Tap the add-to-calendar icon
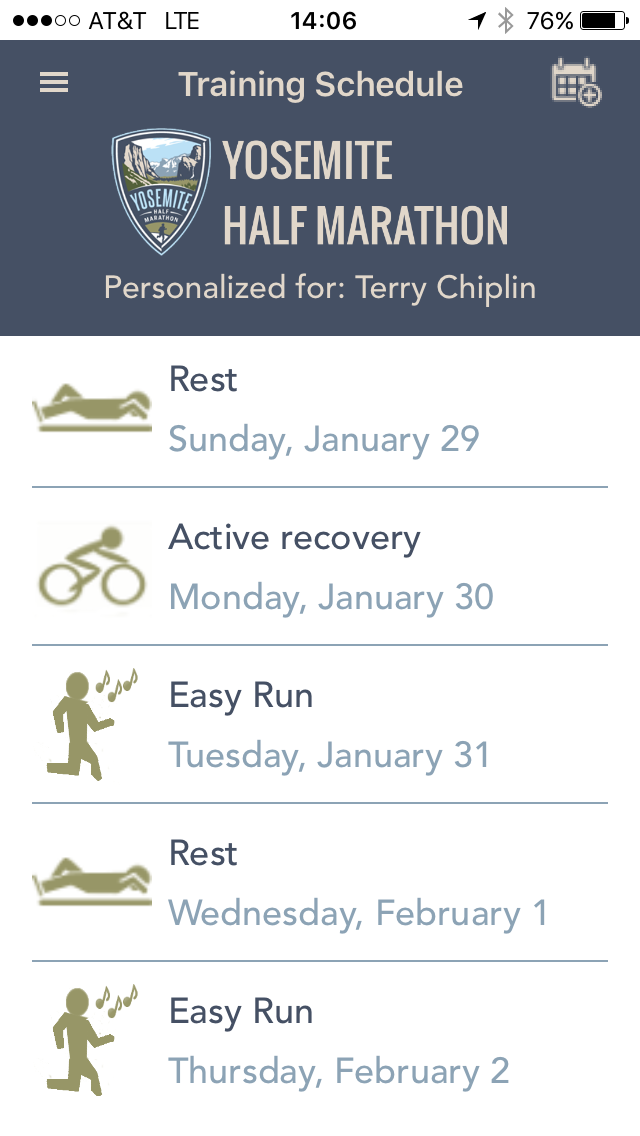640x1136 pixels. [x=575, y=83]
